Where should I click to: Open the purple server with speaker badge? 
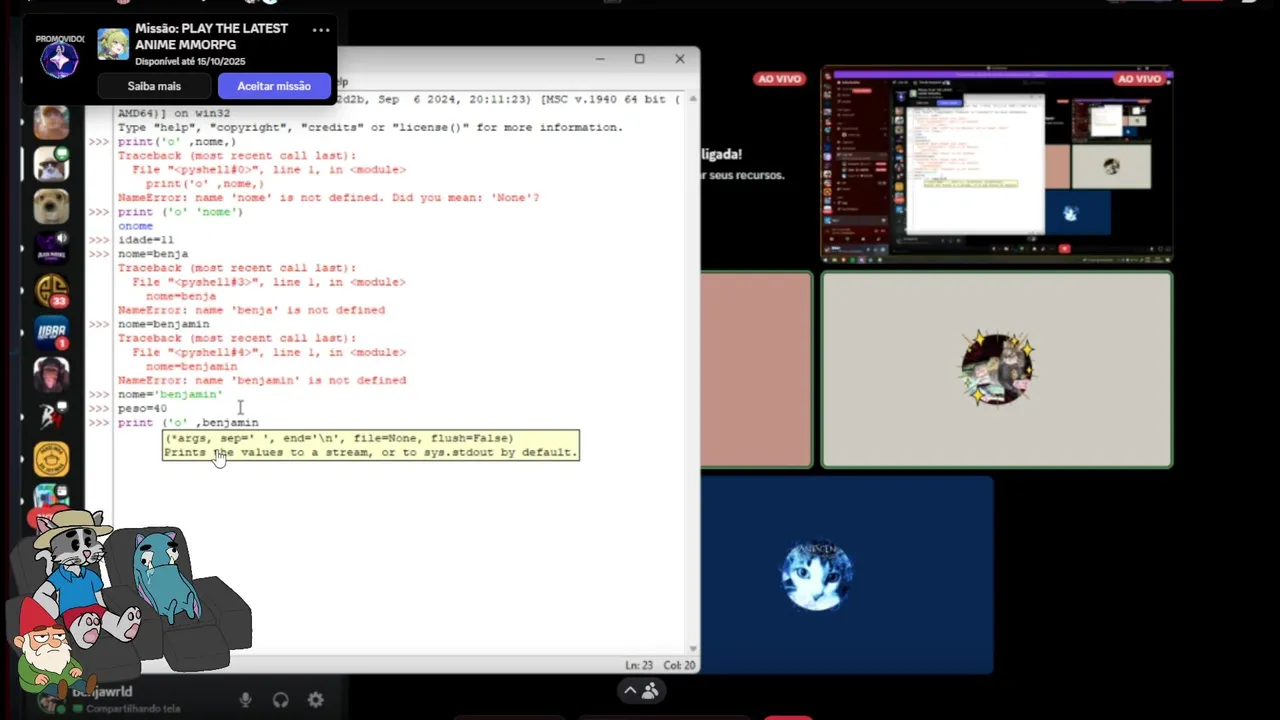[52, 248]
